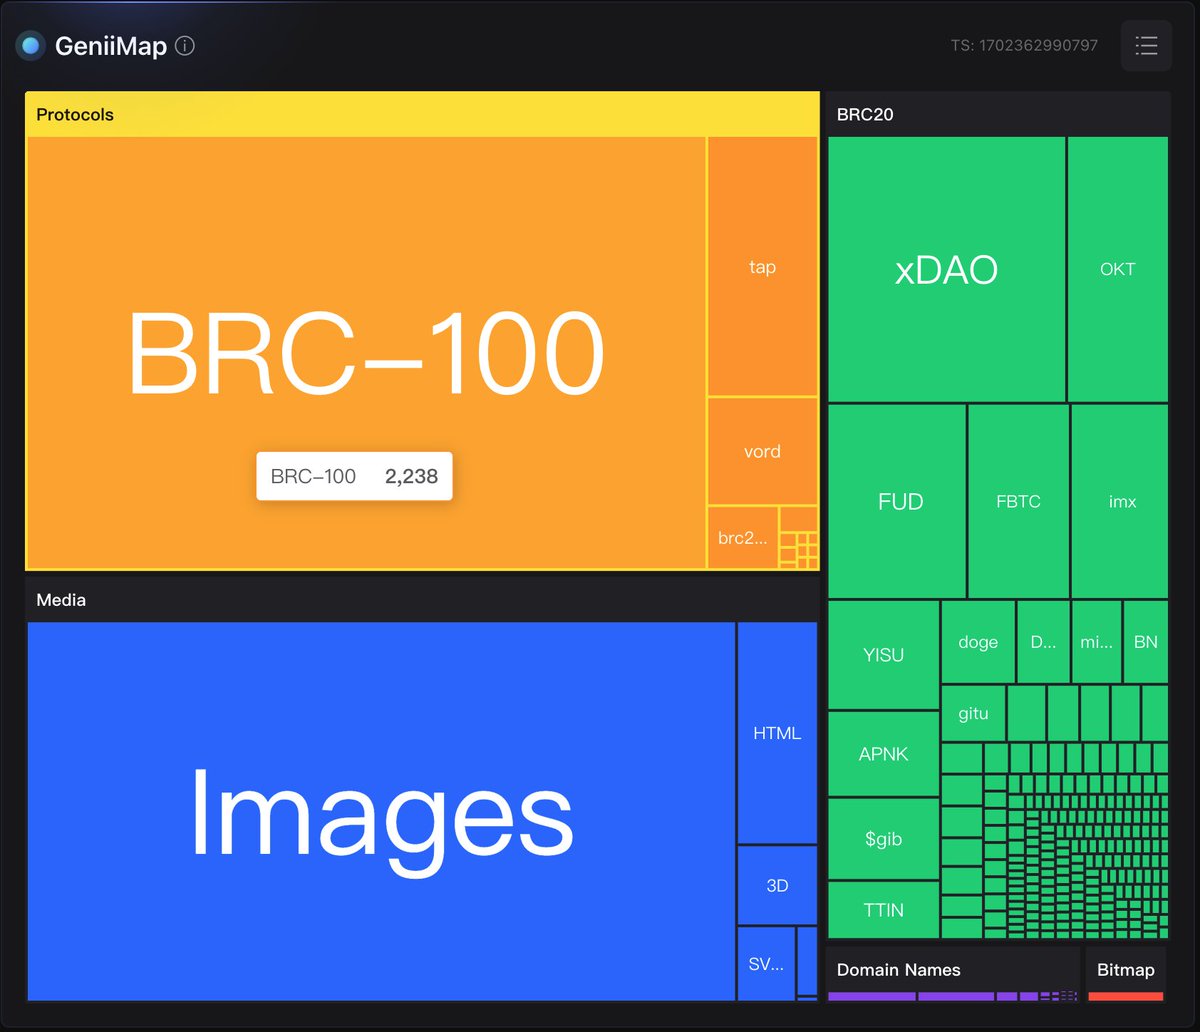Click the TS timestamp text in the header
Image resolution: width=1200 pixels, height=1032 pixels.
[x=1022, y=45]
